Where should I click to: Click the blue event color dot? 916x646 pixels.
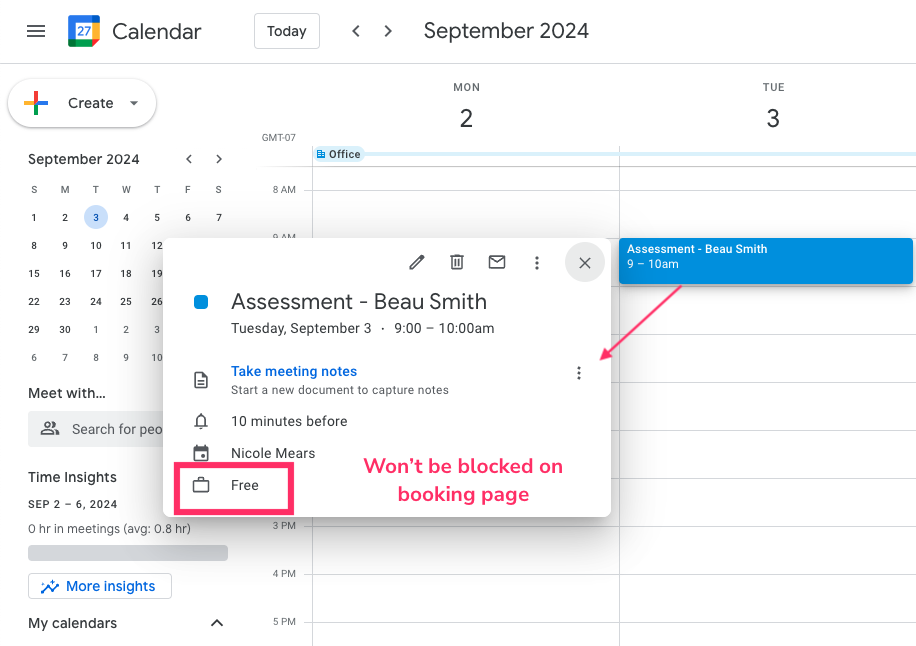[201, 302]
